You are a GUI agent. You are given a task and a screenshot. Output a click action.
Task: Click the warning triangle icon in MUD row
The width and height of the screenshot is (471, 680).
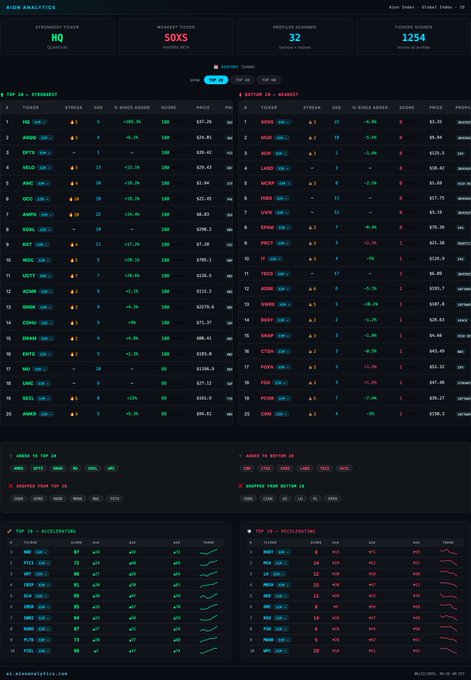coord(310,138)
